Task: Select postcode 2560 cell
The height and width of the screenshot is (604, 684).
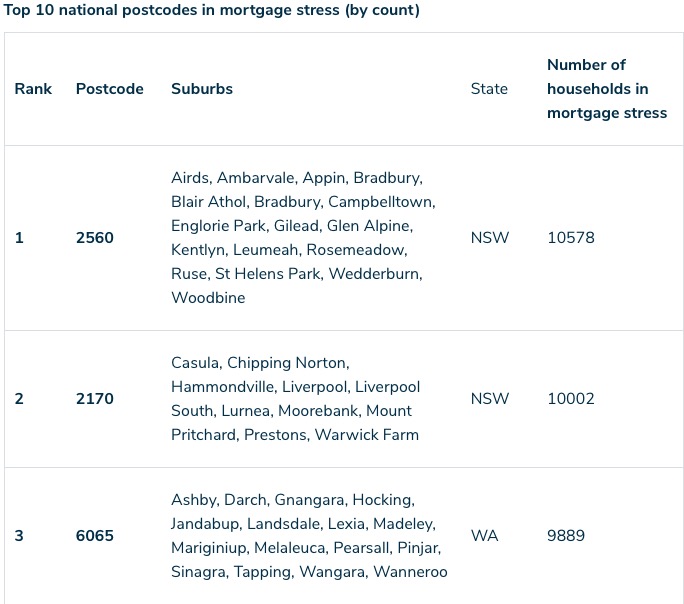Action: [x=95, y=238]
